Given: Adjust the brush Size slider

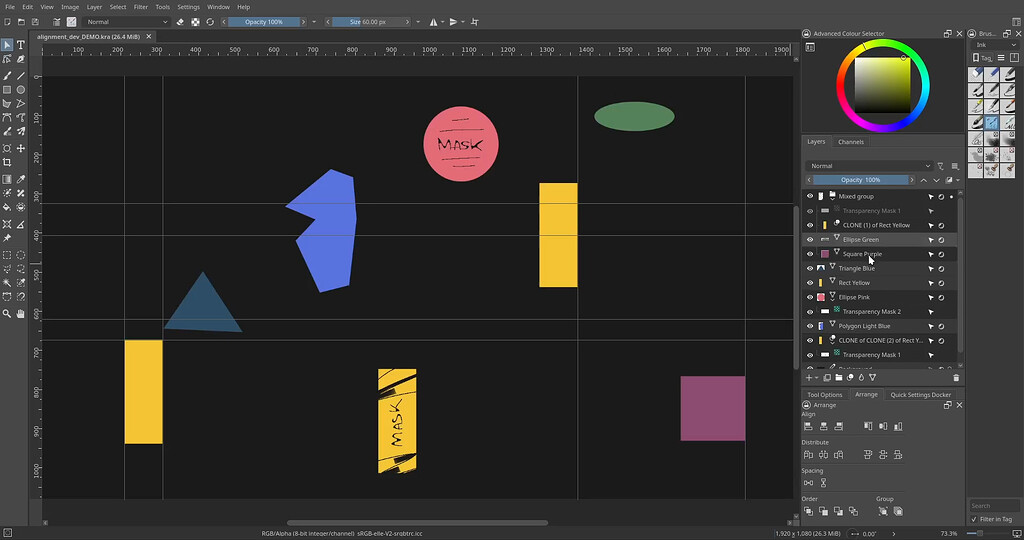Looking at the screenshot, I should pos(368,22).
